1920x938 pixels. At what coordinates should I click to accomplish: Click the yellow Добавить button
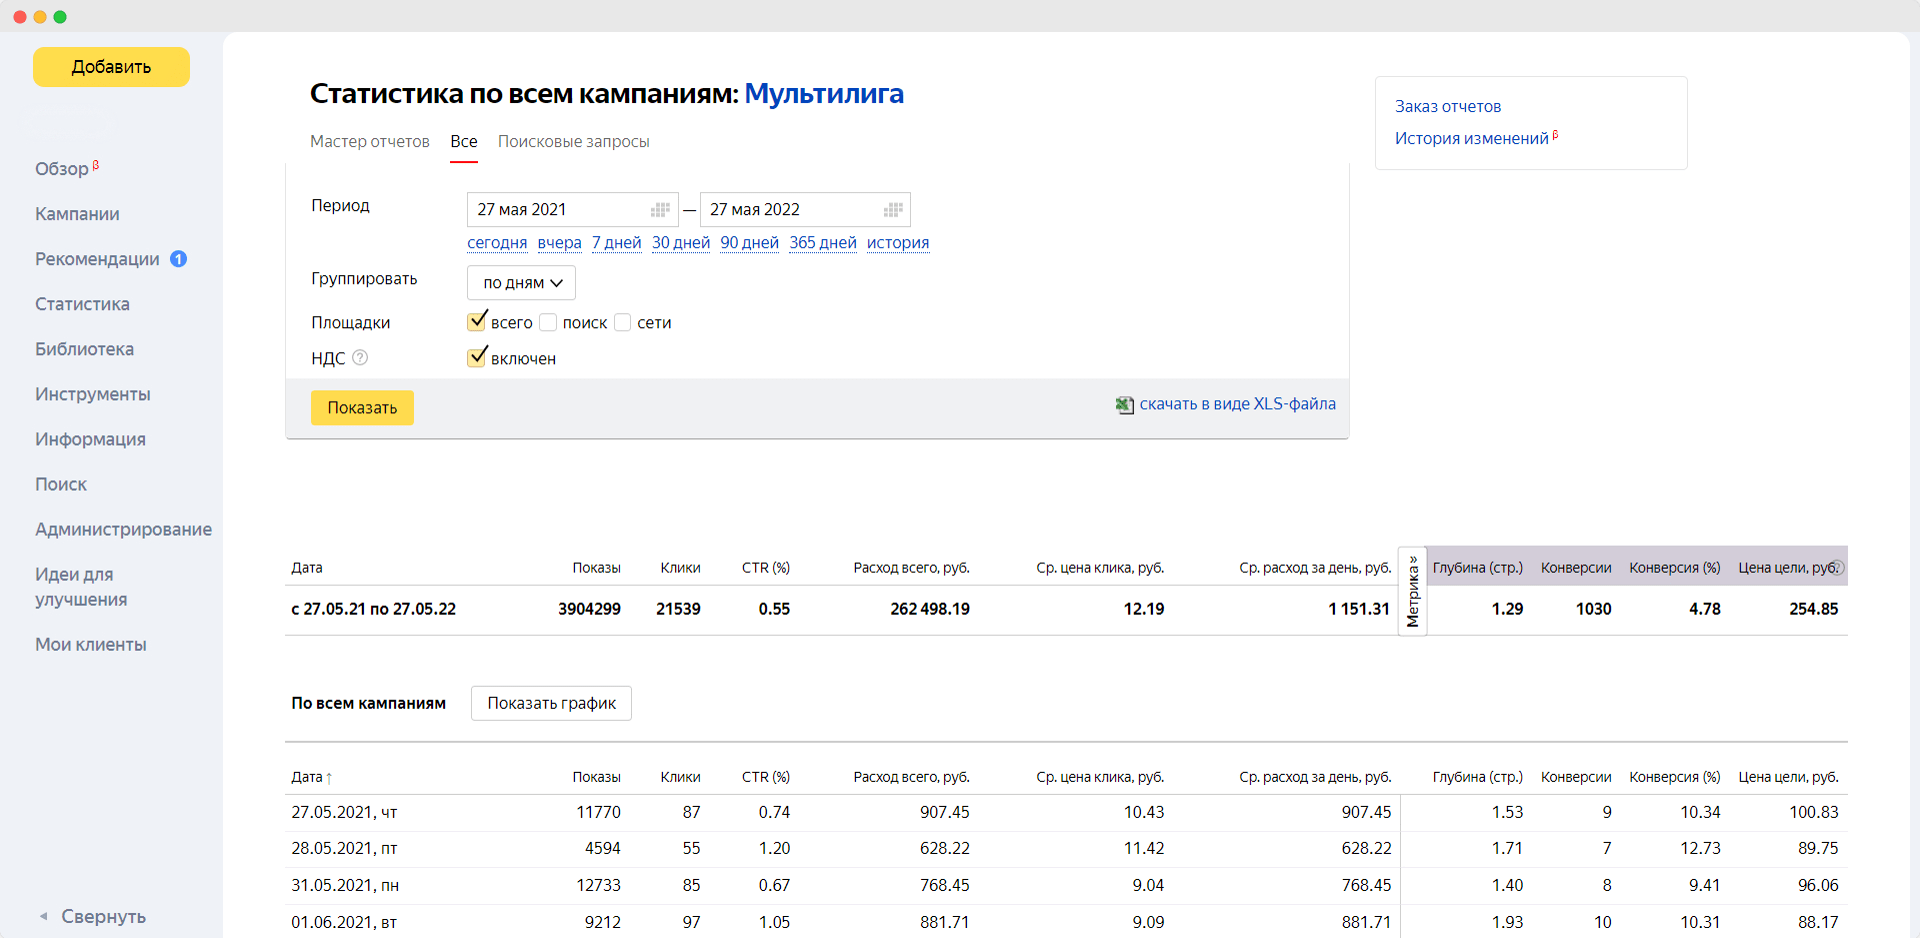tap(111, 67)
